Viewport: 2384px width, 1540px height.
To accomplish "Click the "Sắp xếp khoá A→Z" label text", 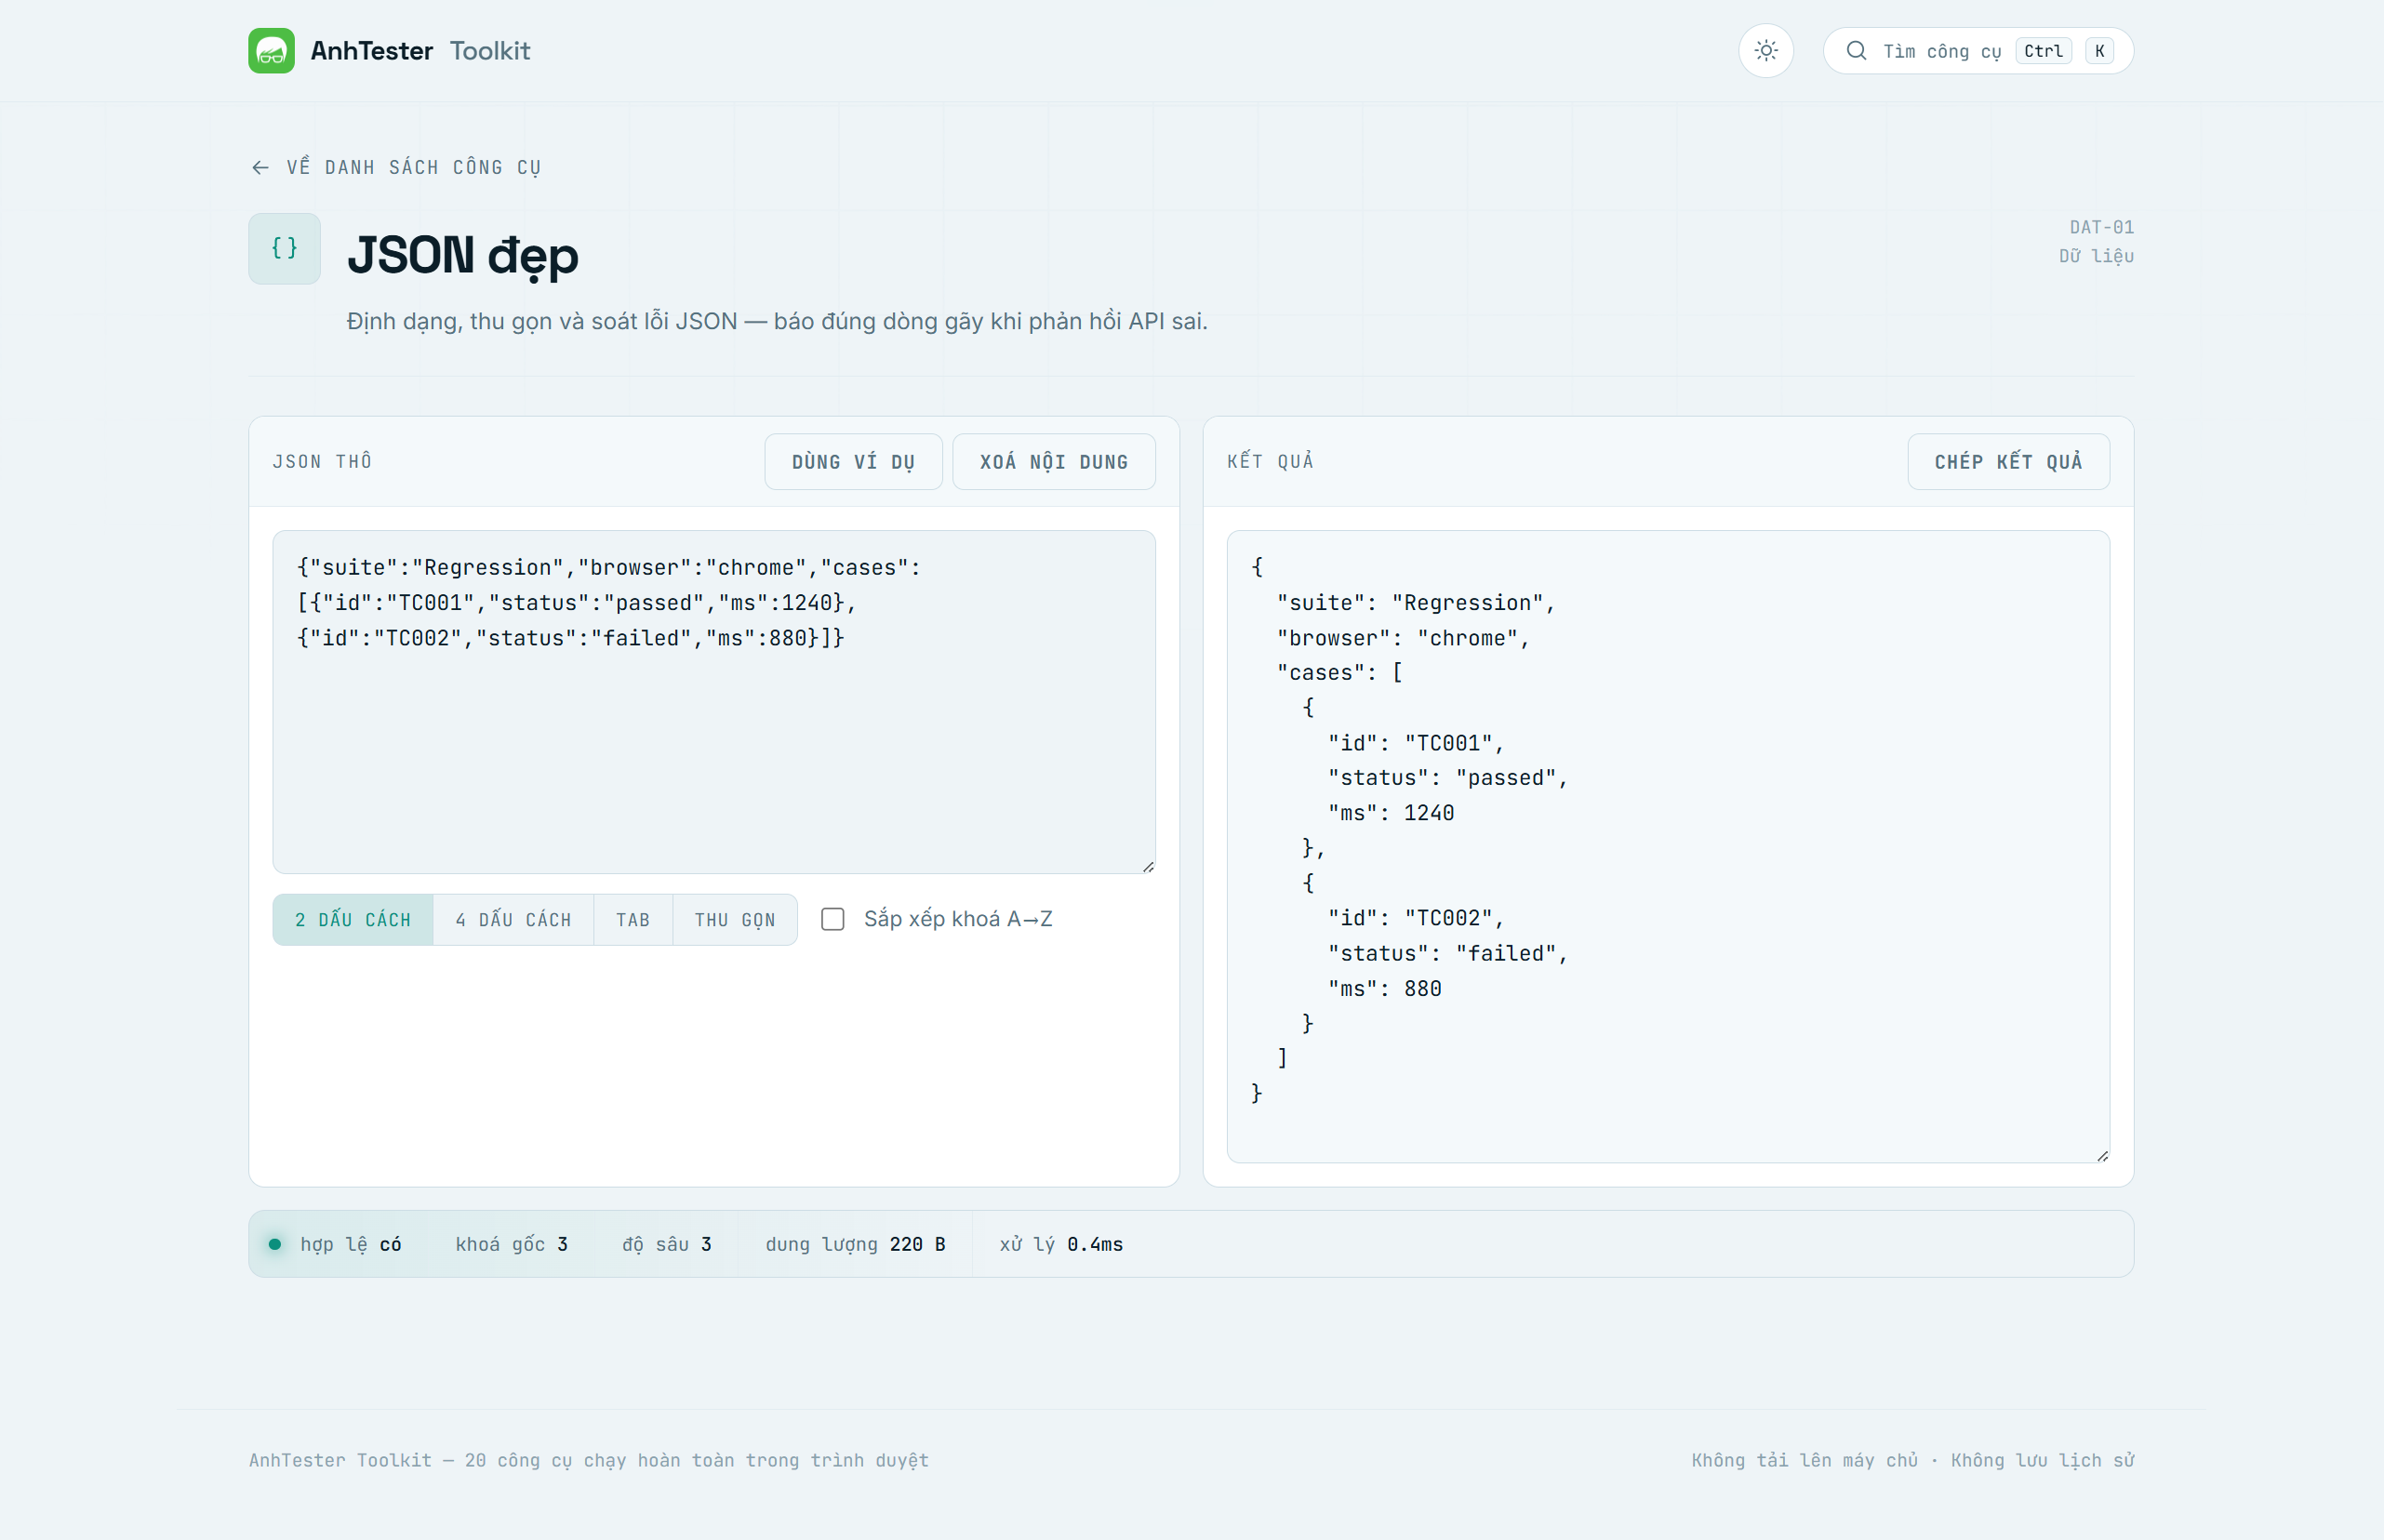I will (958, 919).
